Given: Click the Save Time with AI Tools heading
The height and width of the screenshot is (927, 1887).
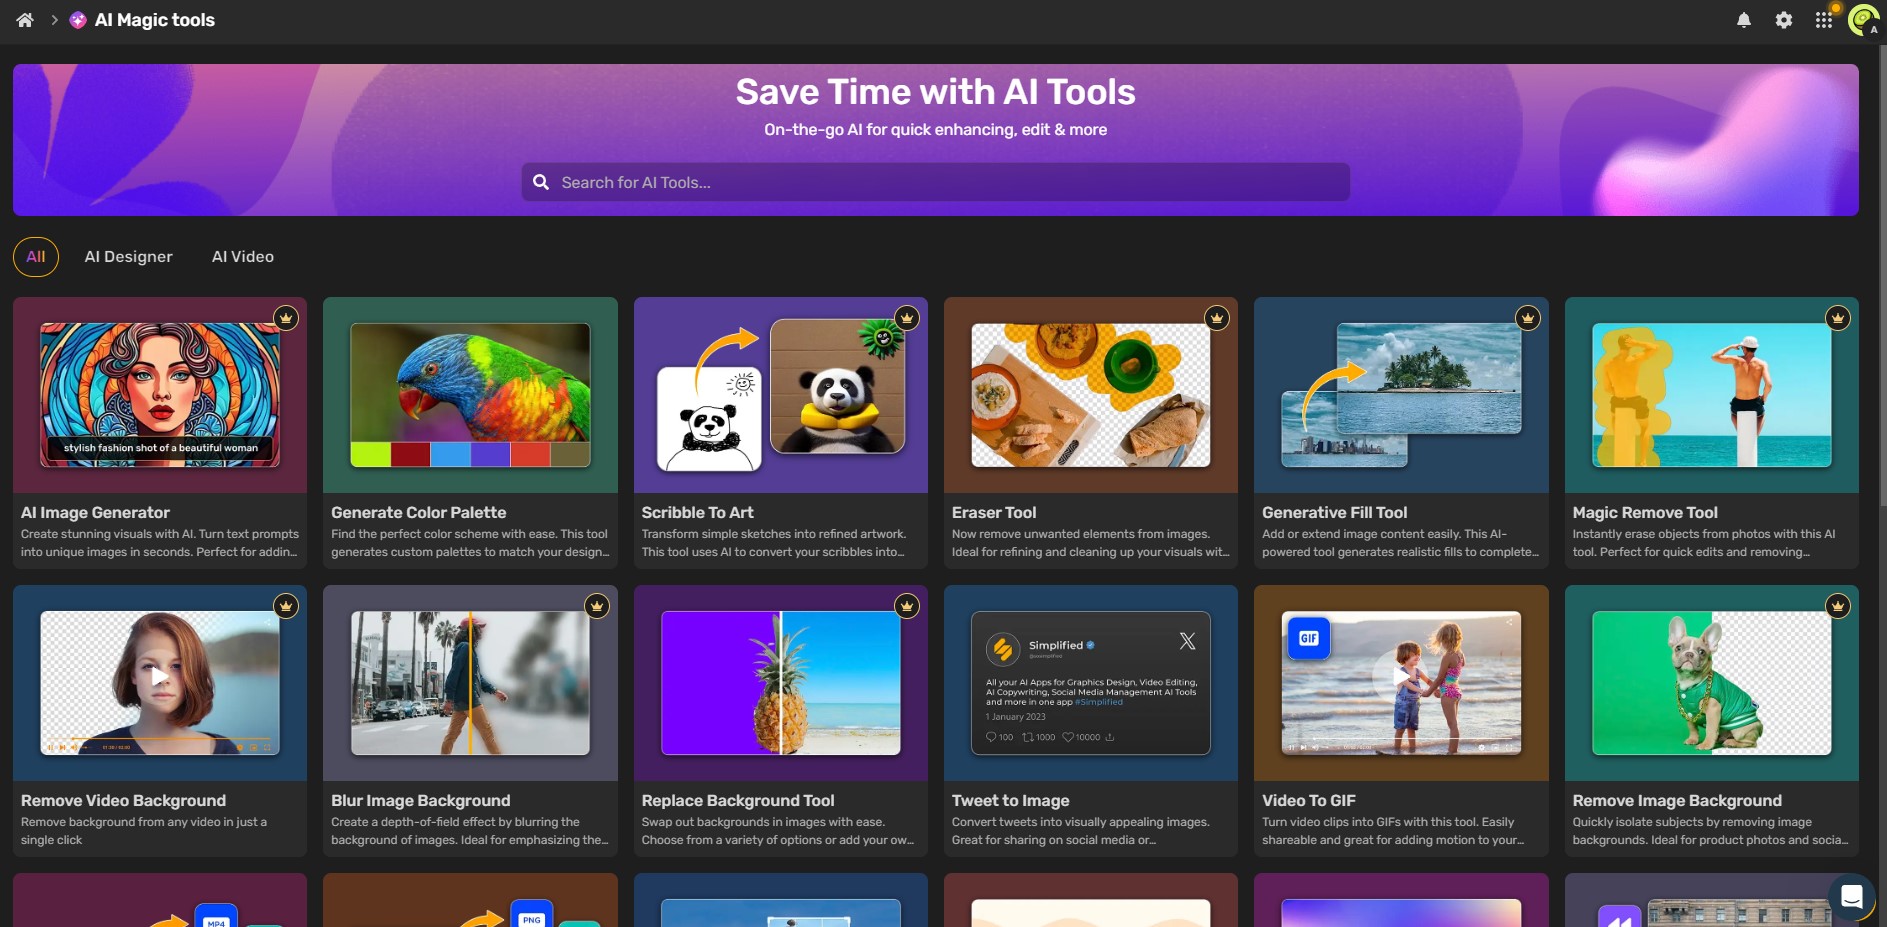Looking at the screenshot, I should (x=936, y=92).
